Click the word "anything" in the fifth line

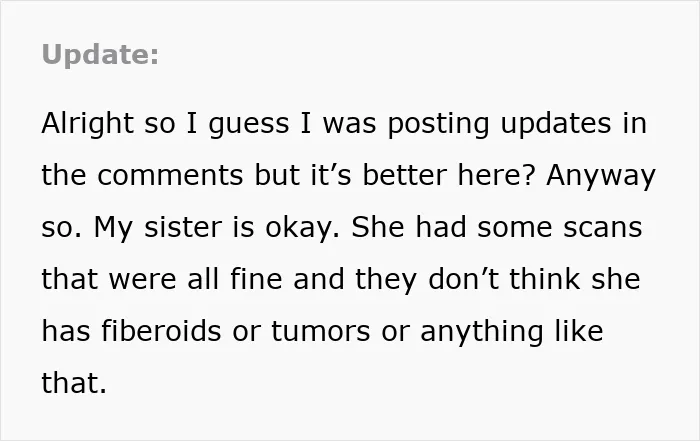click(x=482, y=332)
